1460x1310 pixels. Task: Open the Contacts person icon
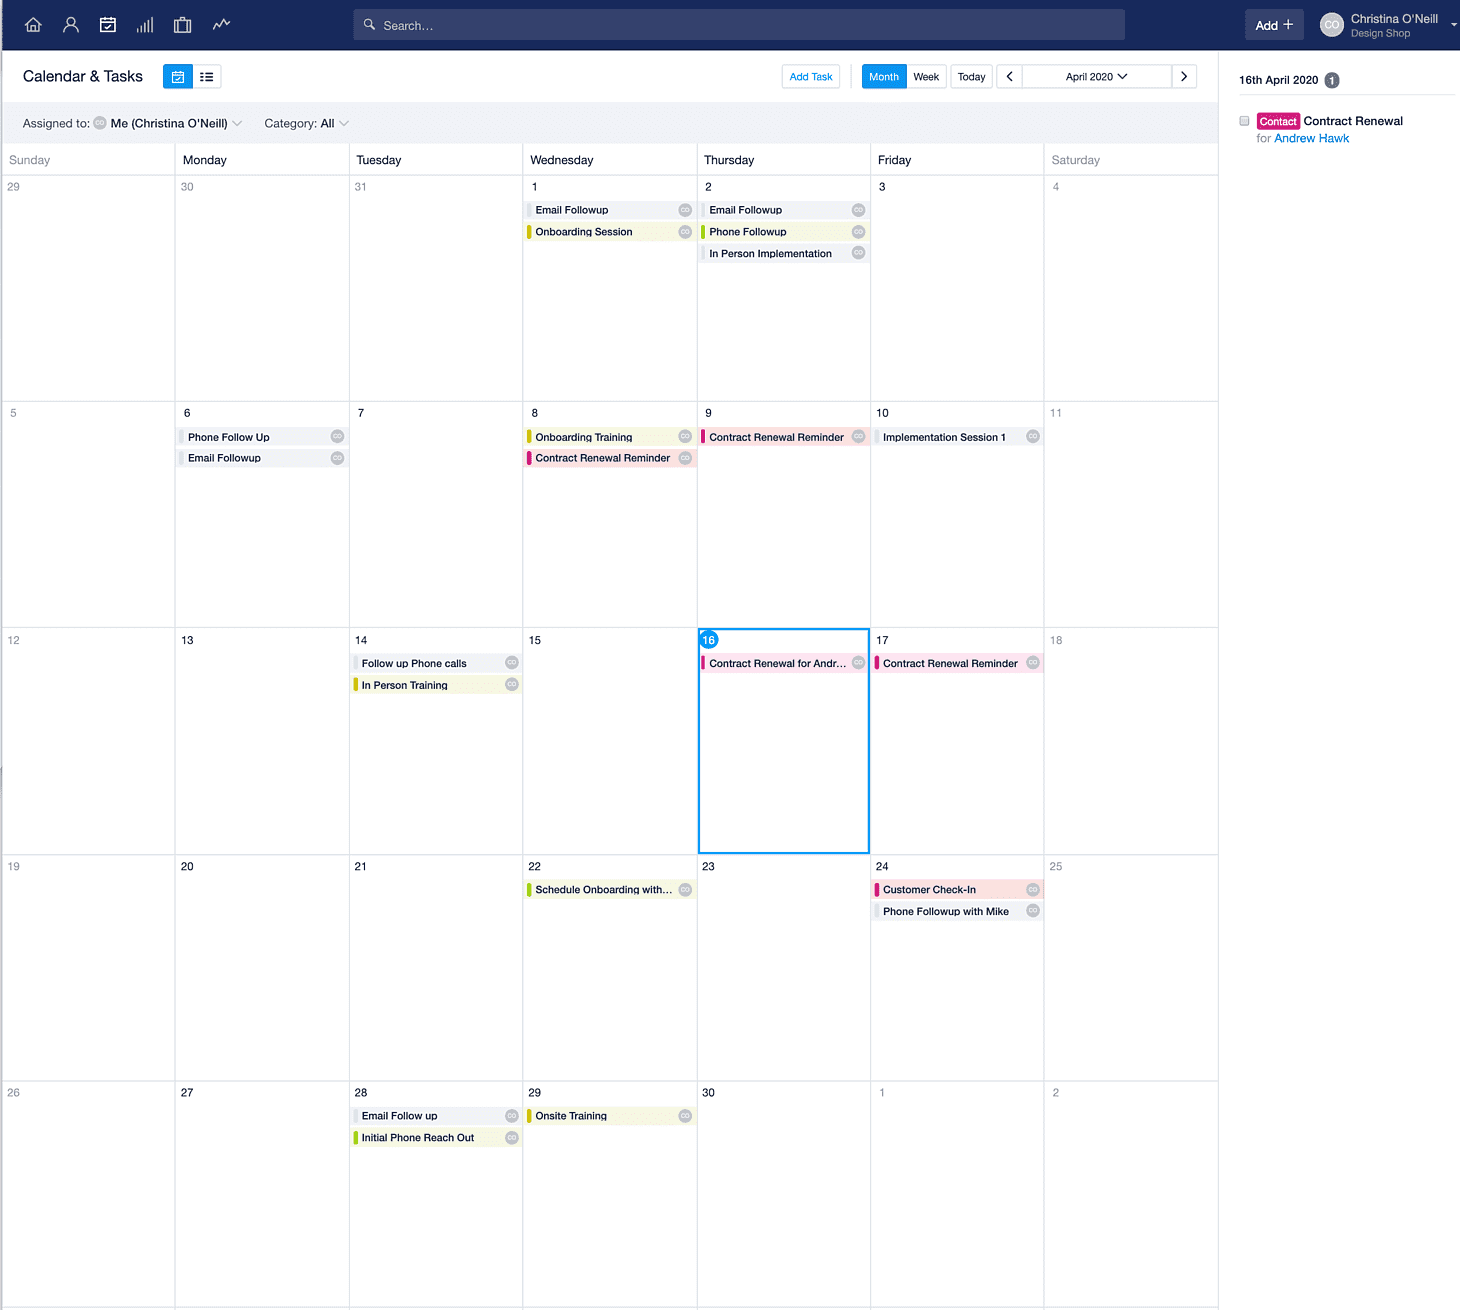point(71,25)
